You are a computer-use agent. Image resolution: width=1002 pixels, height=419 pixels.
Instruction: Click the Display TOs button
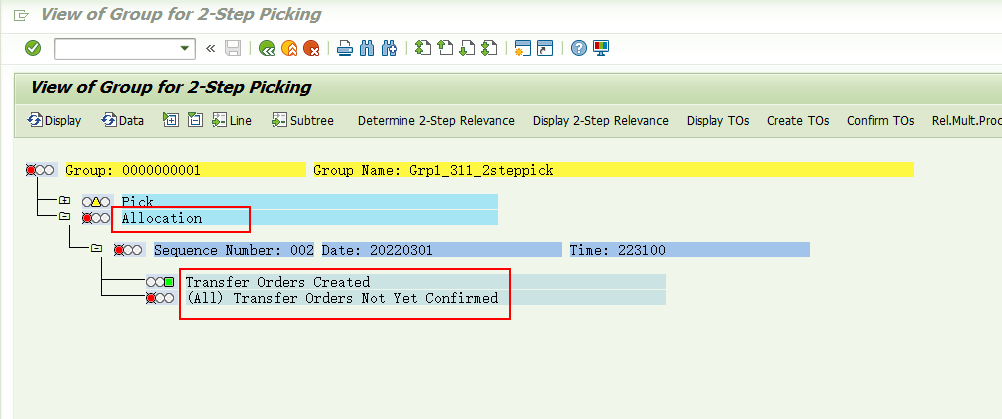click(x=718, y=120)
